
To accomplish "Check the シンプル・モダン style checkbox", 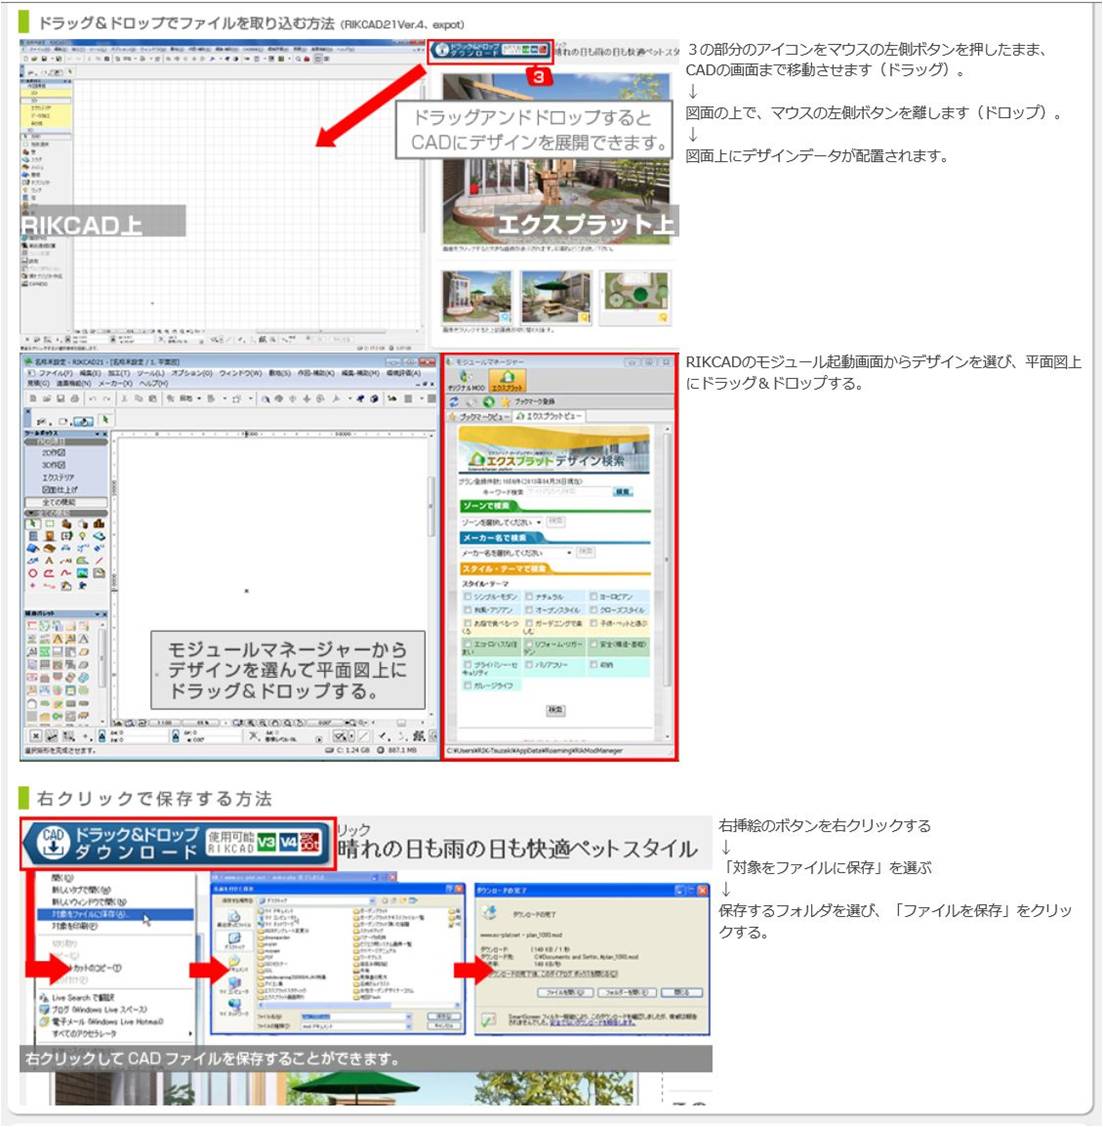I will pos(466,596).
